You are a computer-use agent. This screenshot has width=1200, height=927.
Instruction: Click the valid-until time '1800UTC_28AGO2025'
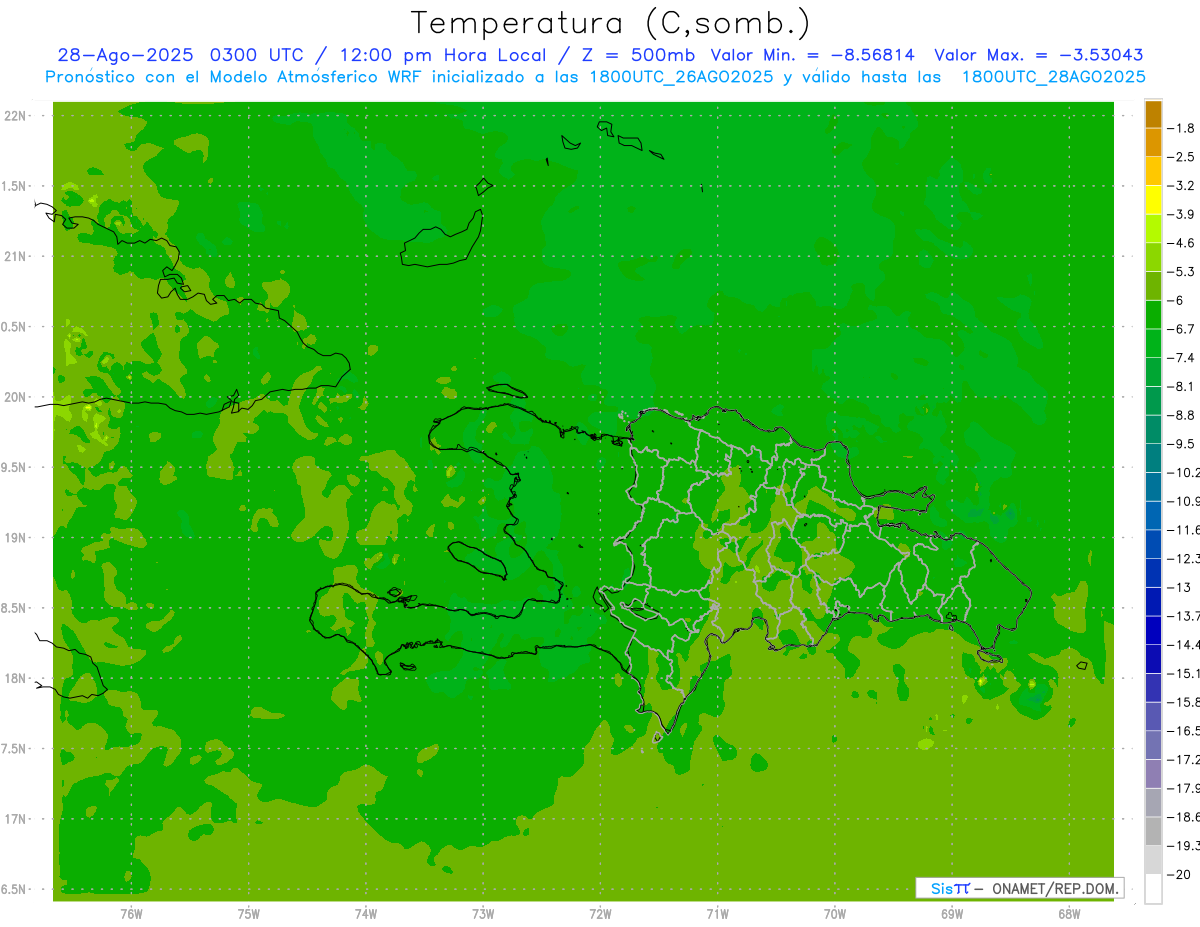[1053, 77]
